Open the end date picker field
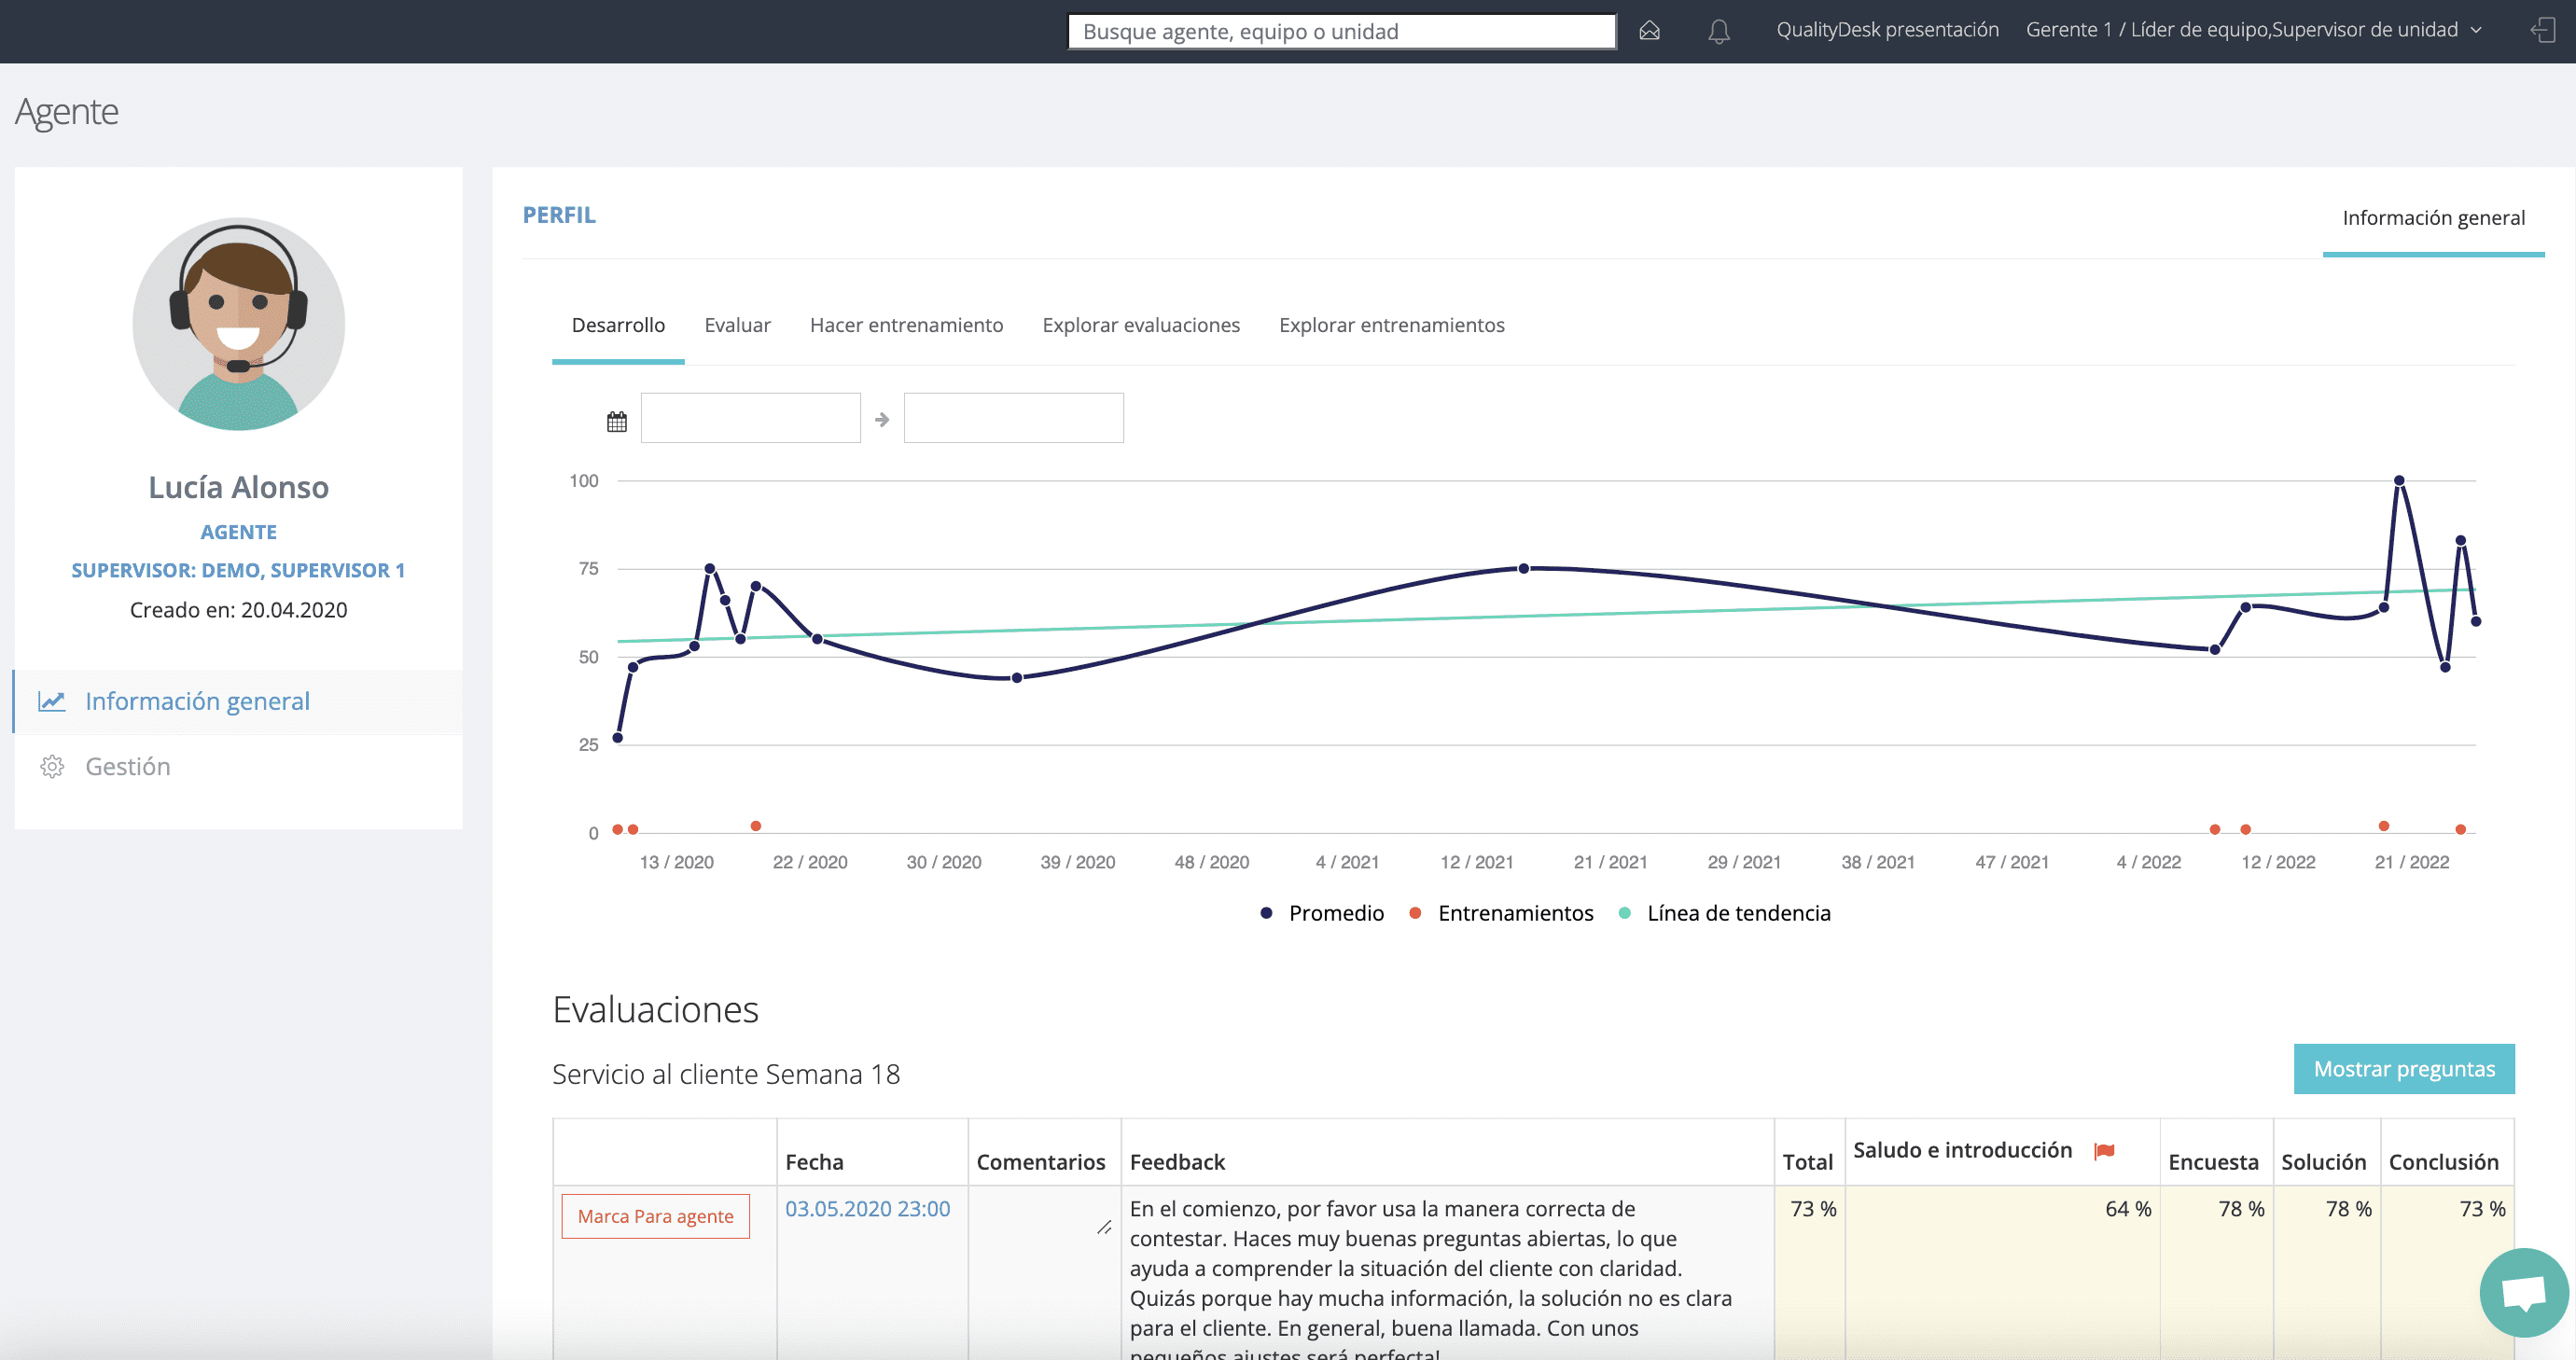The height and width of the screenshot is (1360, 2576). [x=1013, y=418]
